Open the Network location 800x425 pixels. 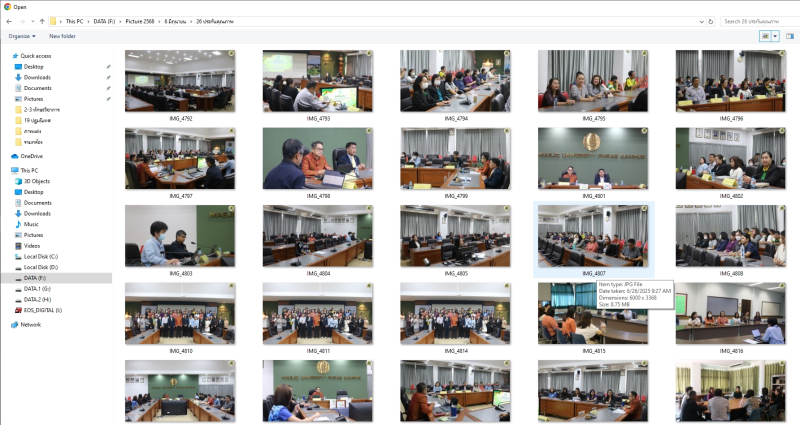tap(31, 324)
